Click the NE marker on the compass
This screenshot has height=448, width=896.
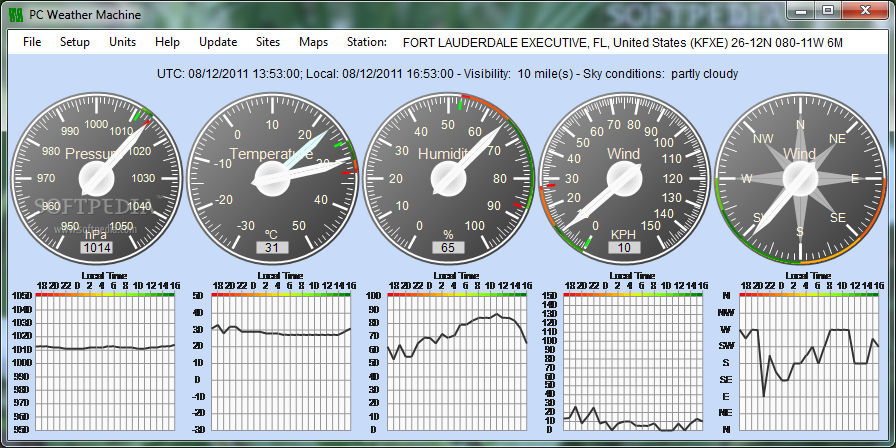pos(837,139)
